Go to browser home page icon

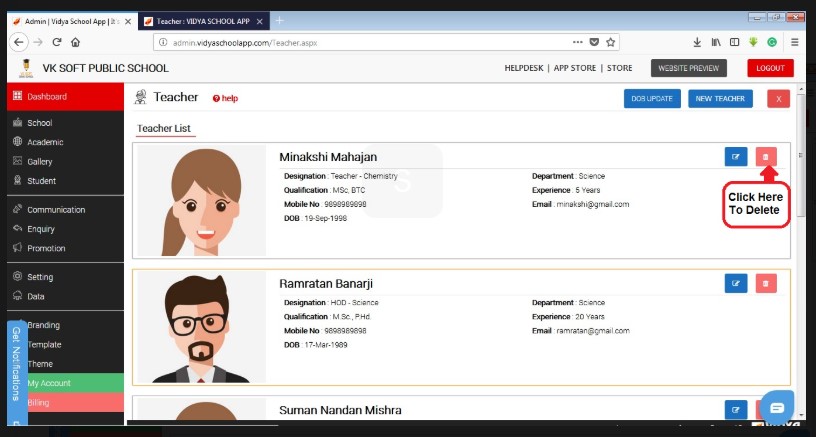(75, 42)
